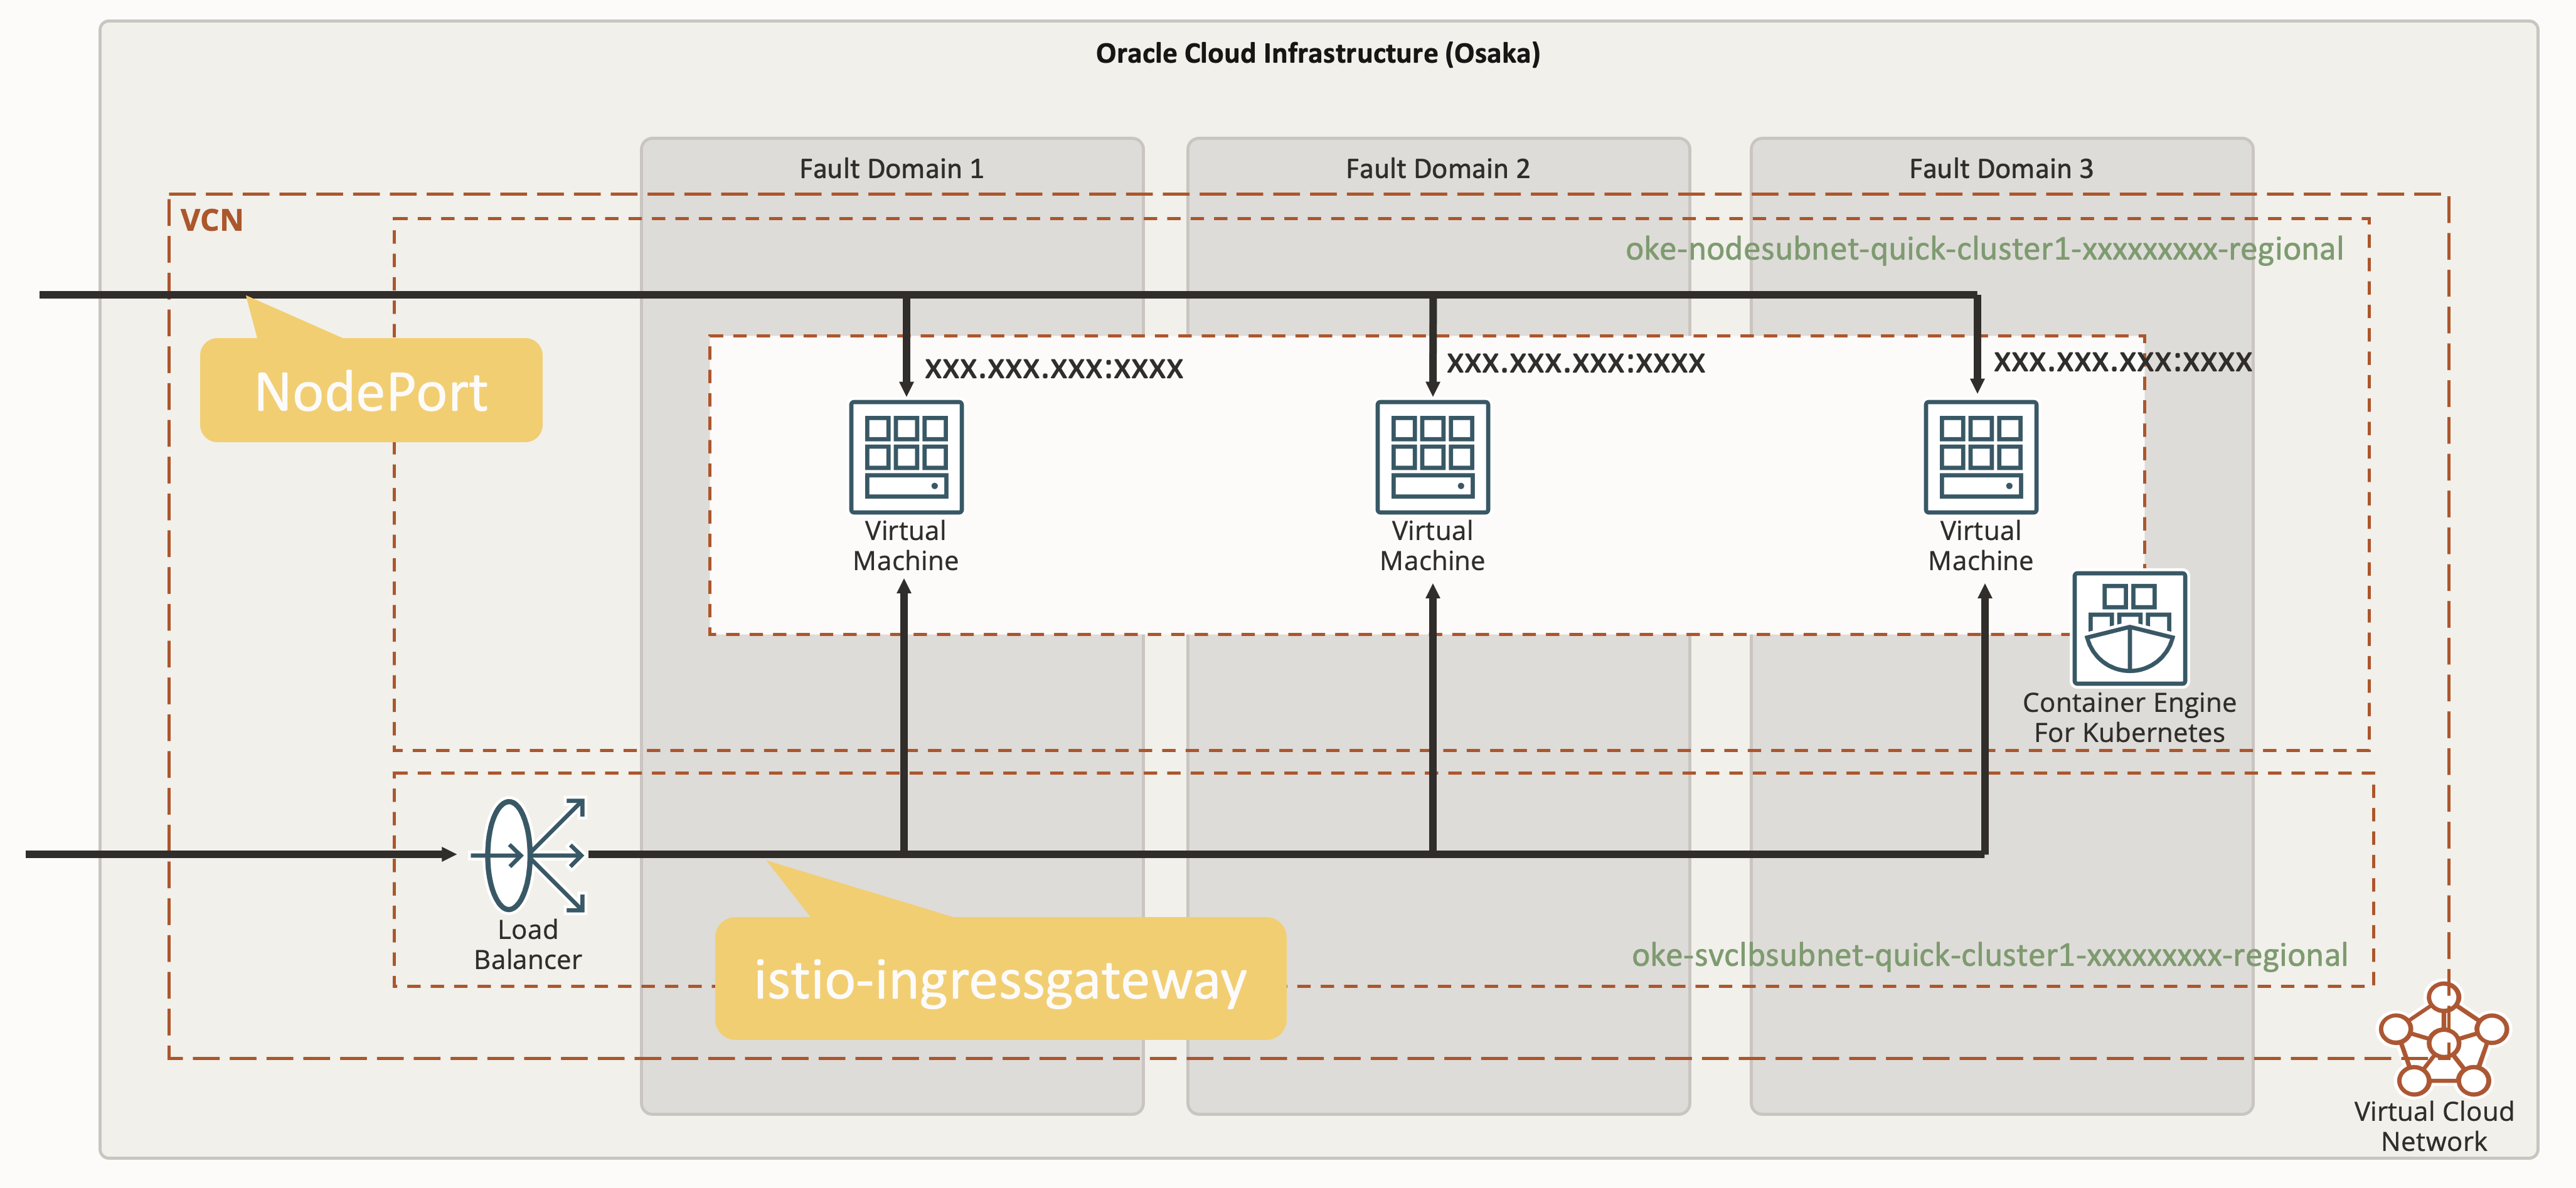Viewport: 2576px width, 1188px height.
Task: Select the Fault Domain 2 heading
Action: [1437, 169]
